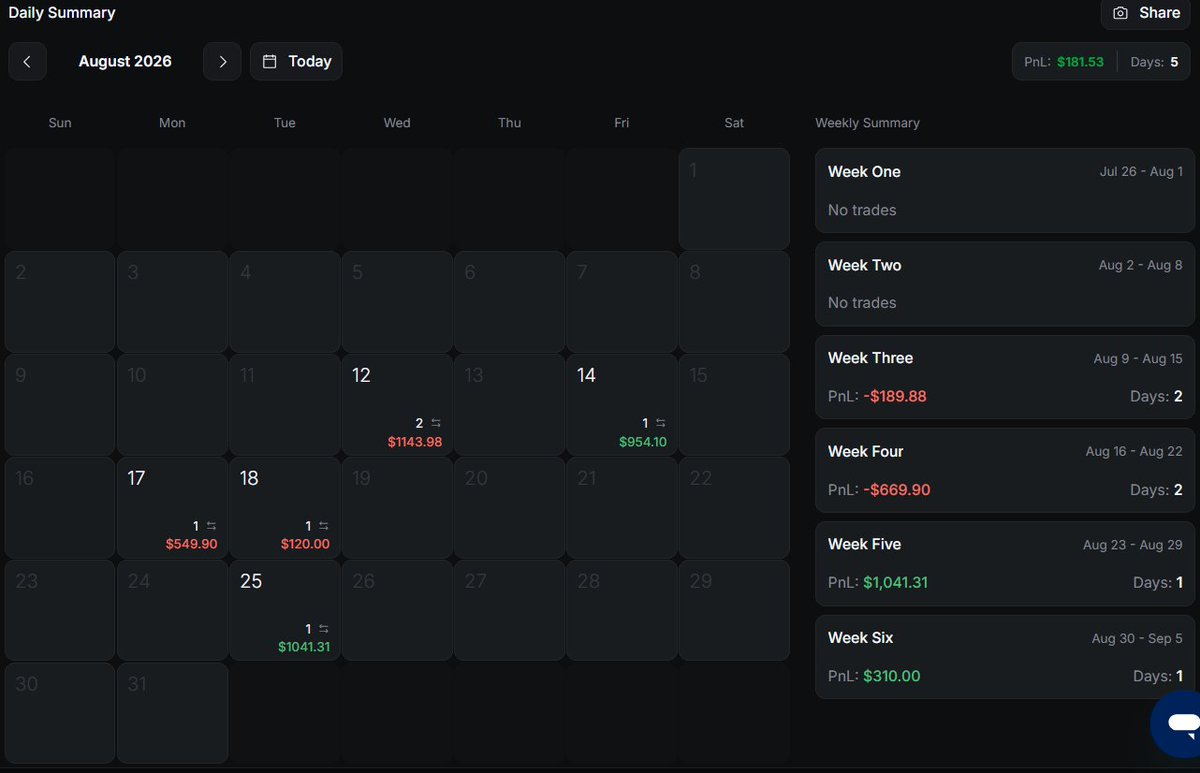Click the Today calendar button
The height and width of the screenshot is (773, 1200).
(x=296, y=61)
